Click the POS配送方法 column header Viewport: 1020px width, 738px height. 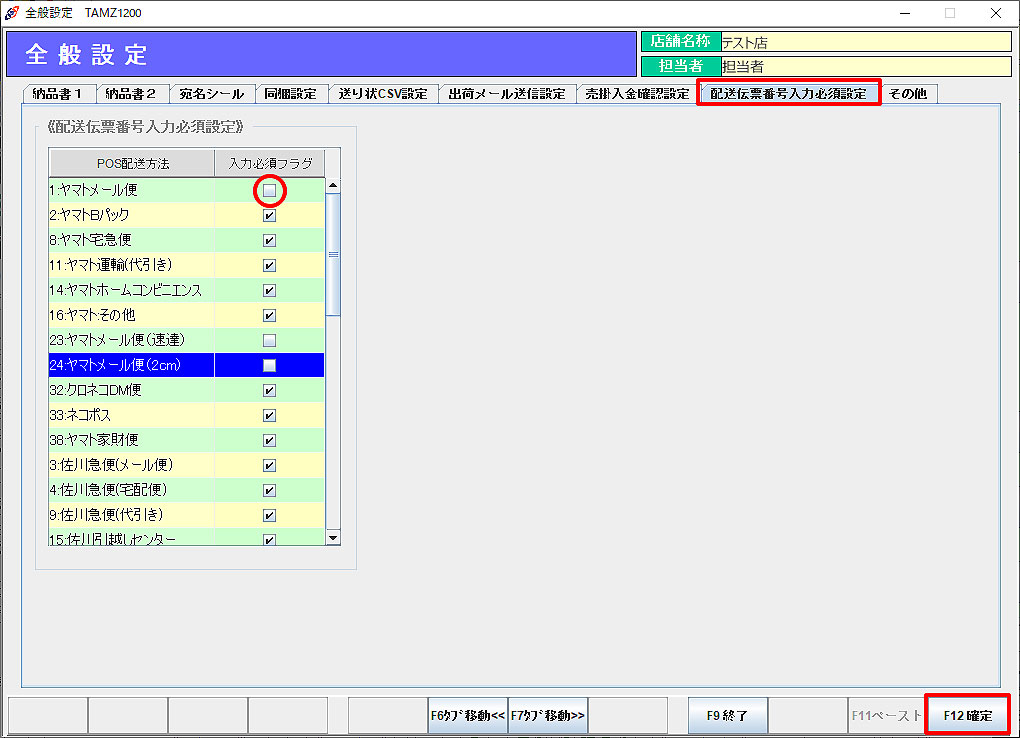(131, 163)
